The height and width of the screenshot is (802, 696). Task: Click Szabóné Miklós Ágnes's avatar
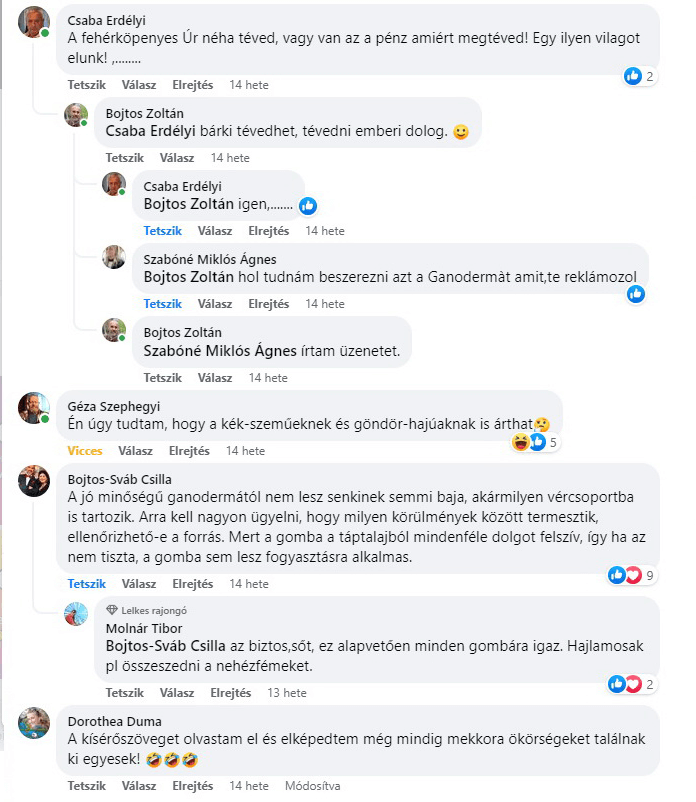(x=115, y=257)
